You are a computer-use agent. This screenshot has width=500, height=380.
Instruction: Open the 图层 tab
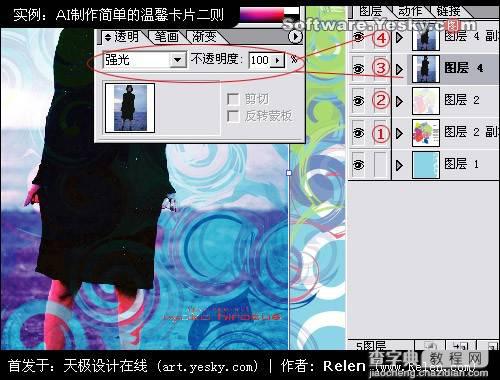[x=370, y=12]
